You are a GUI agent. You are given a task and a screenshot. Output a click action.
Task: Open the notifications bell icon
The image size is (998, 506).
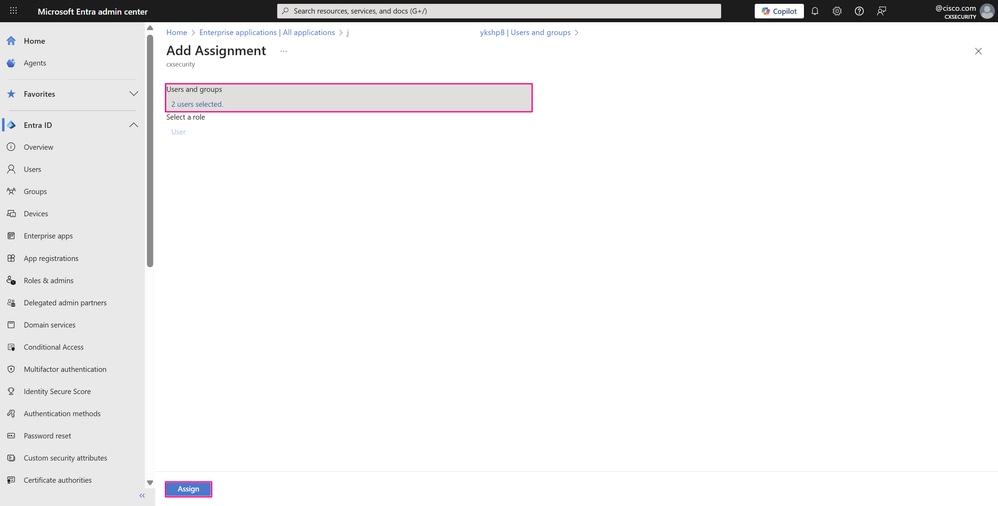(x=815, y=11)
